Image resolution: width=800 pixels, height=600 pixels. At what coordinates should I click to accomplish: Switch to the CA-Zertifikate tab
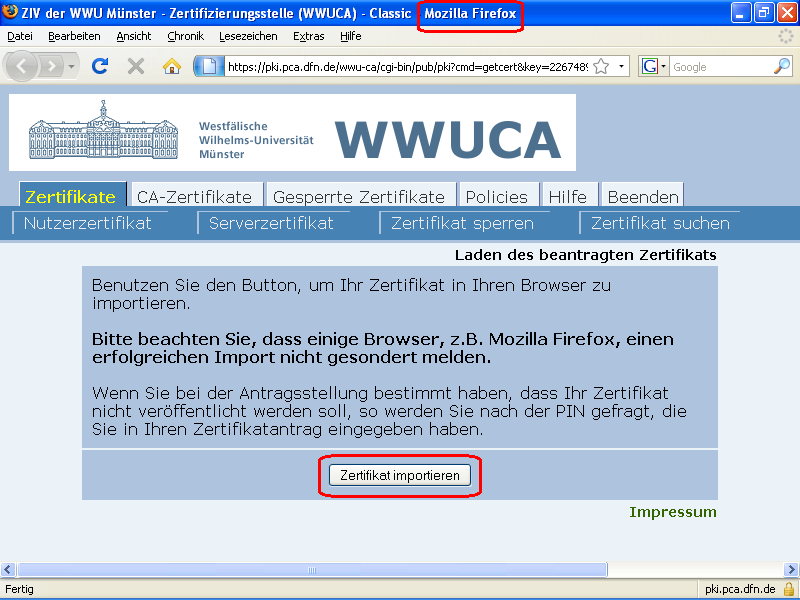click(x=197, y=196)
